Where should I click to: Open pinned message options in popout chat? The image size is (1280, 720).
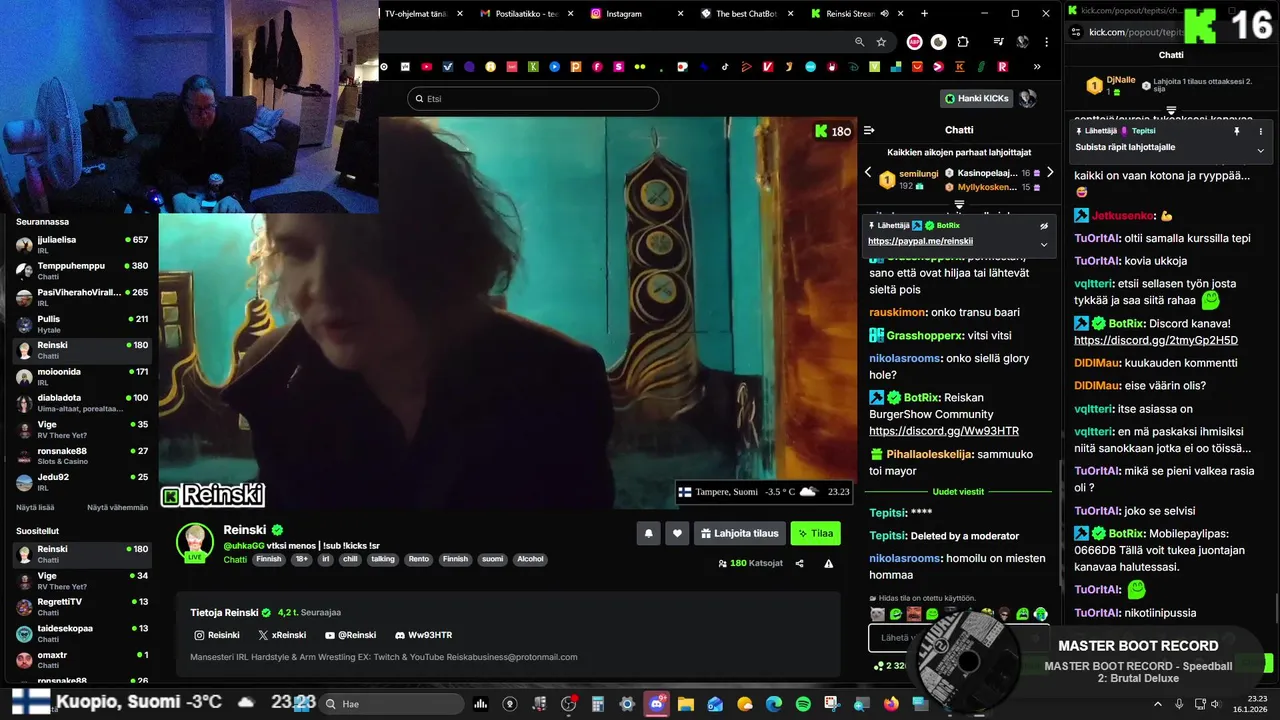pyautogui.click(x=1260, y=131)
